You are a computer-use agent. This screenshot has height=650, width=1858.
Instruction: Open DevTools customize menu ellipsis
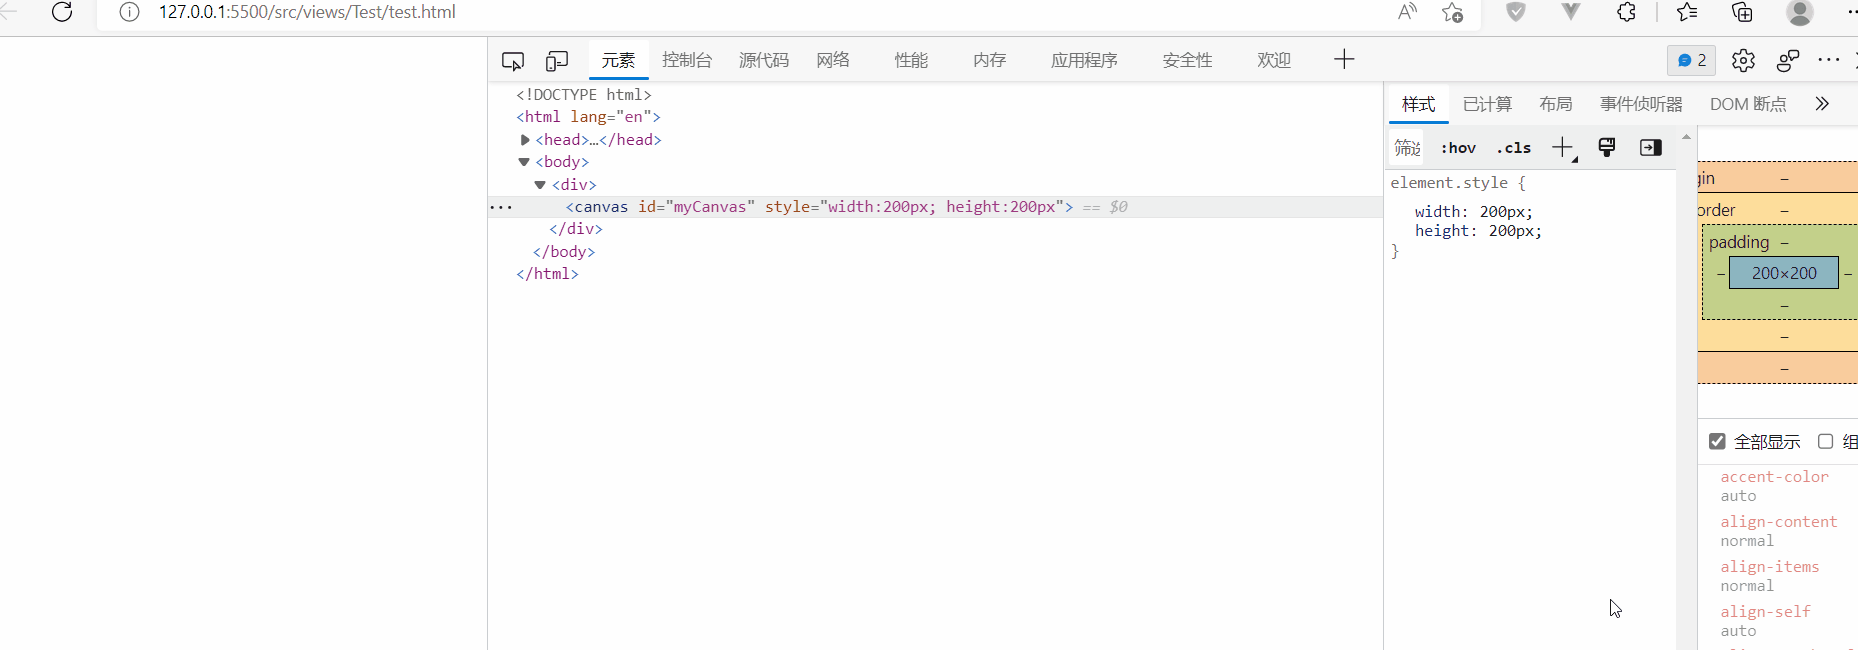click(1829, 60)
